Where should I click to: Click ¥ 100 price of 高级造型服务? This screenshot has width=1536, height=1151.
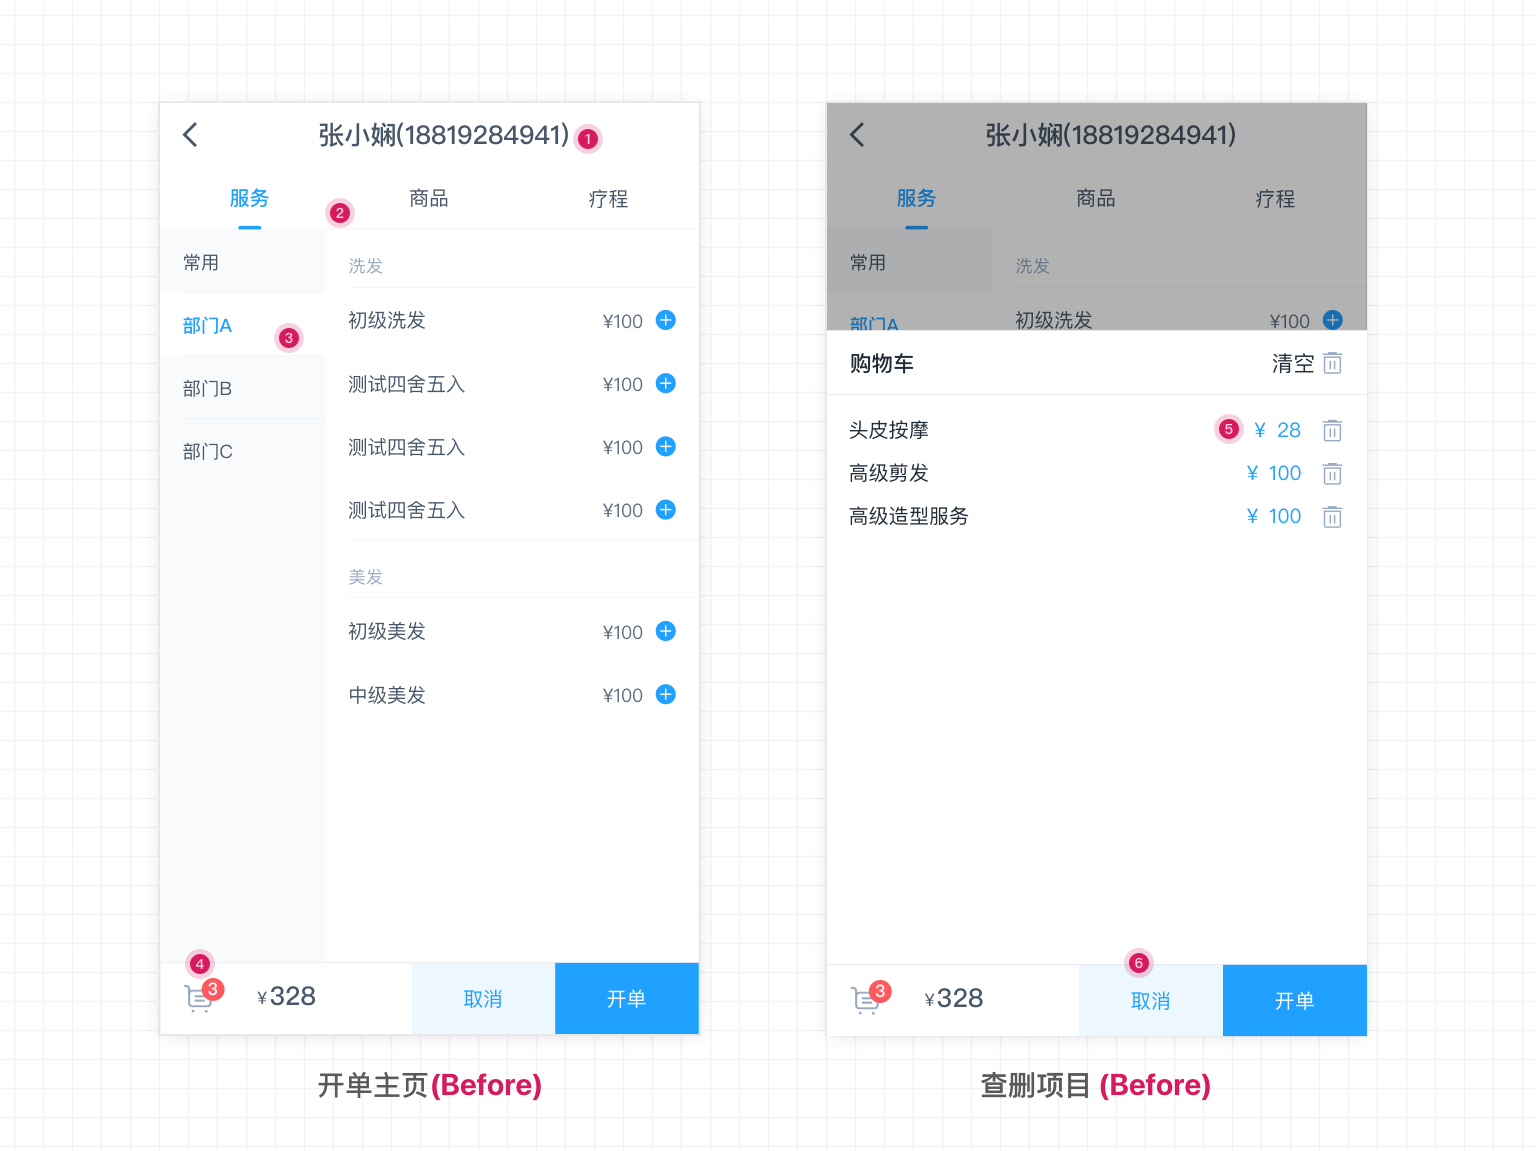1274,516
